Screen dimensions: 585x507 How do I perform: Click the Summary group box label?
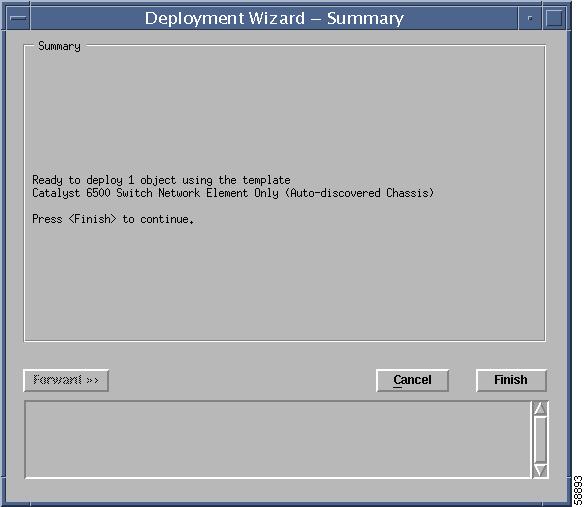pyautogui.click(x=59, y=46)
